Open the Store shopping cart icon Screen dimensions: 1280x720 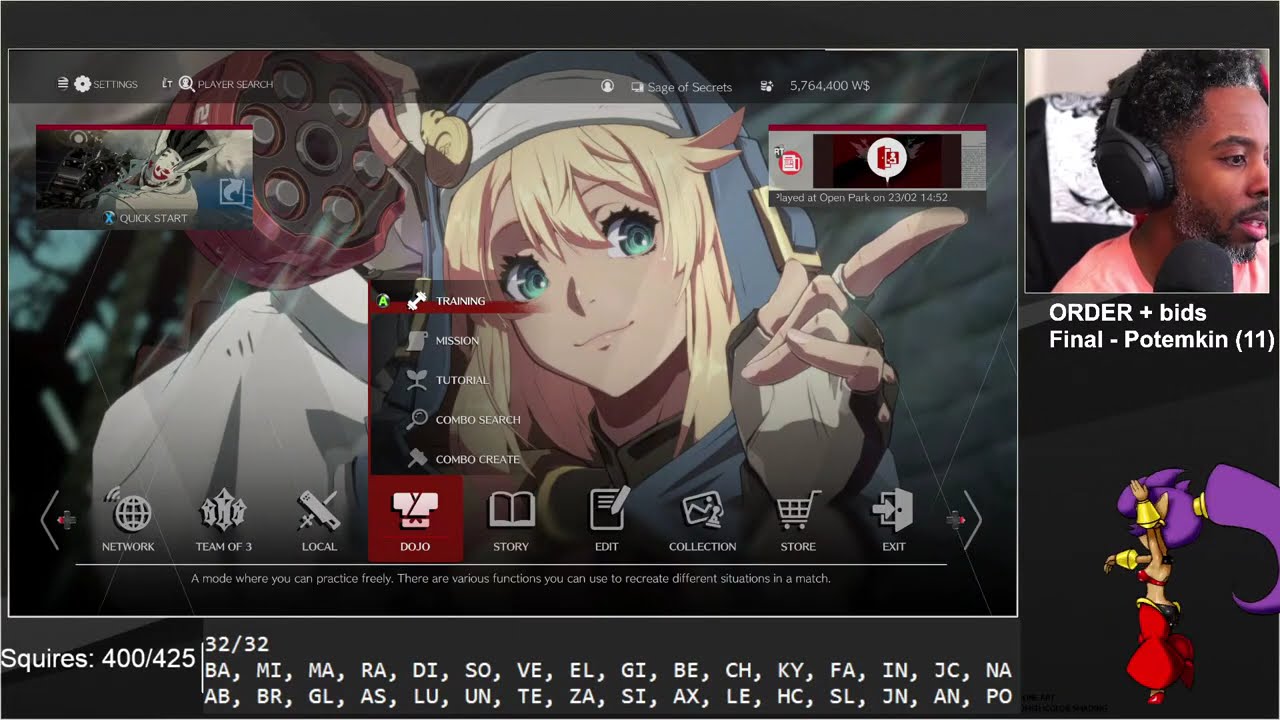click(x=798, y=510)
